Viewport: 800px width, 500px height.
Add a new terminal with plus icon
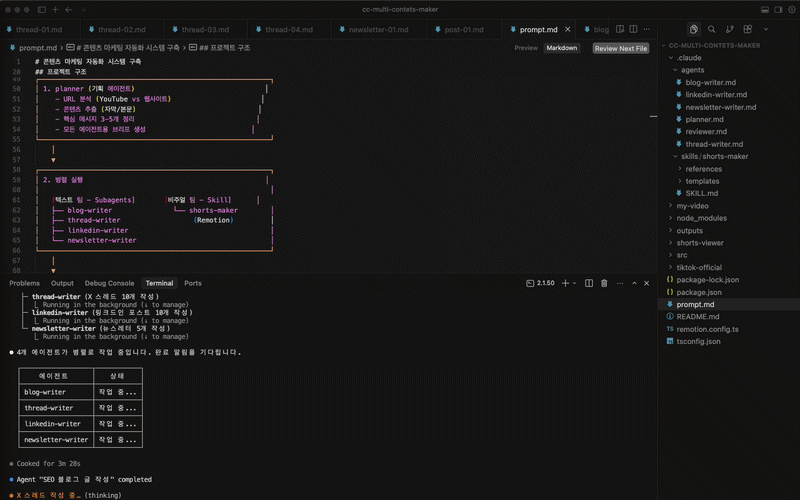565,283
